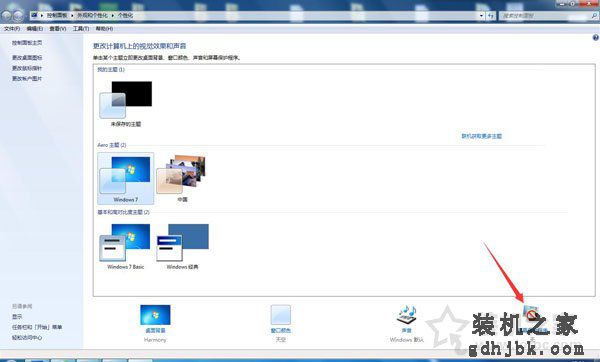This screenshot has height=362, width=600.
Task: Select the 未保存的主题 (unsaved) theme
Action: [x=126, y=103]
